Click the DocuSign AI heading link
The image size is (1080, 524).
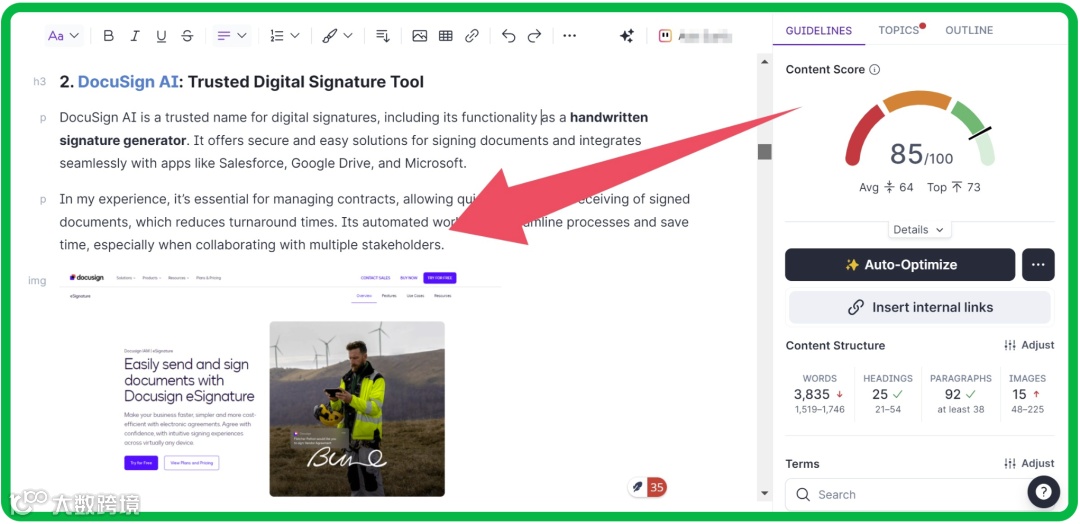pos(128,82)
